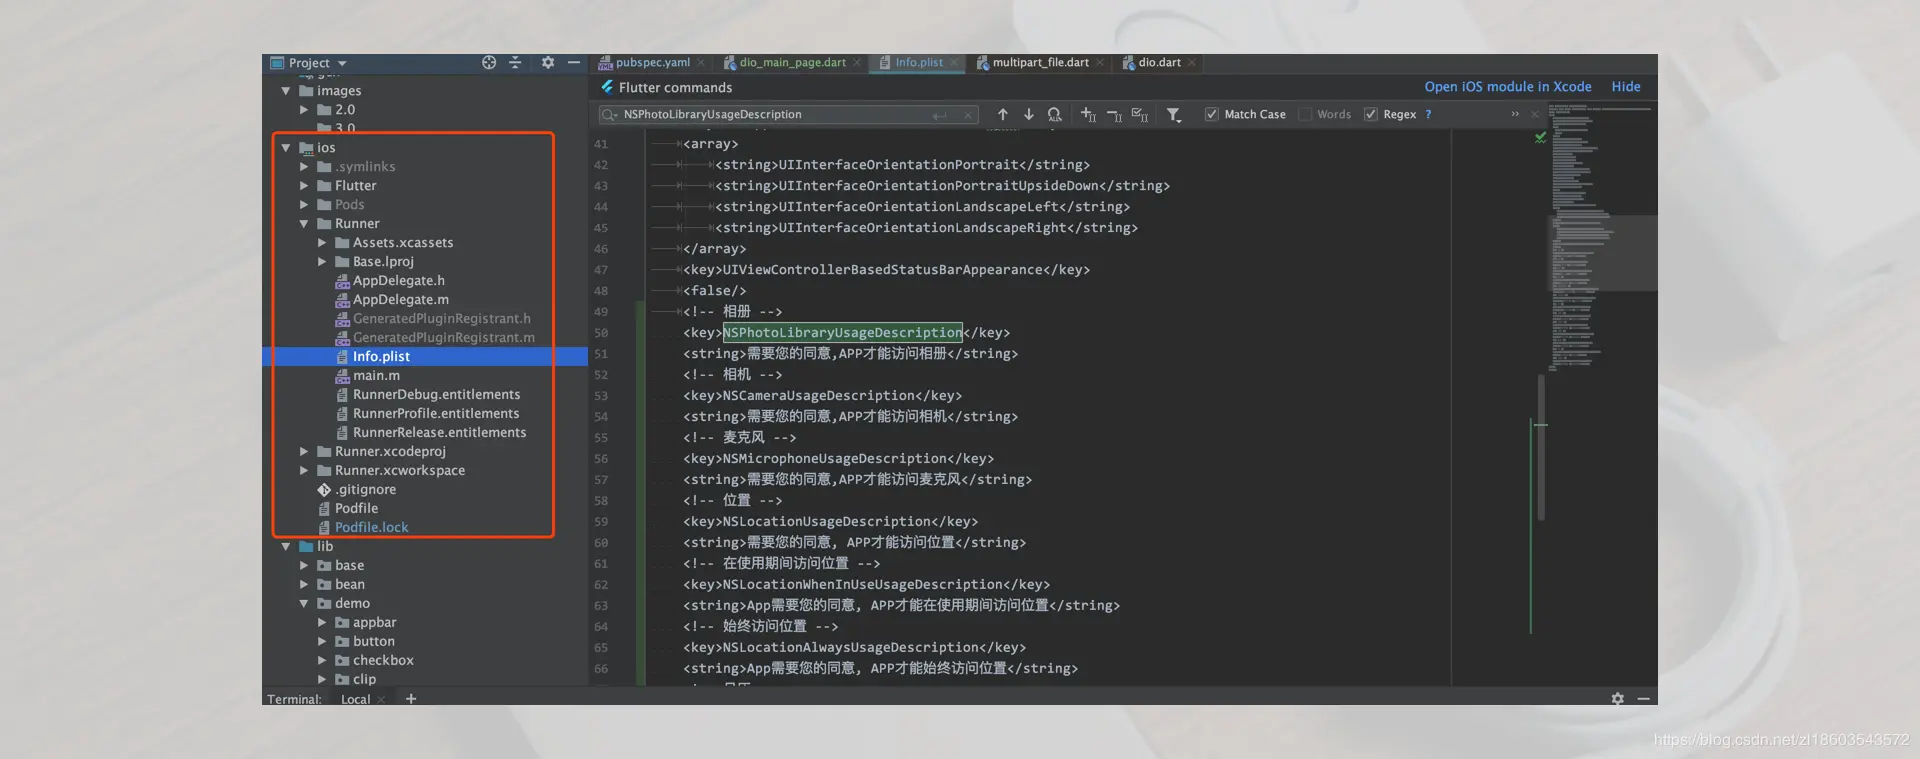Select main.m file
1920x759 pixels.
[376, 376]
